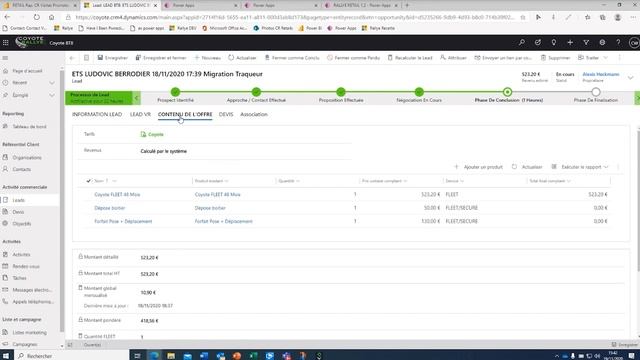The width and height of the screenshot is (640, 360).
Task: Click Enregistrer in the command bar
Action: pos(113,58)
